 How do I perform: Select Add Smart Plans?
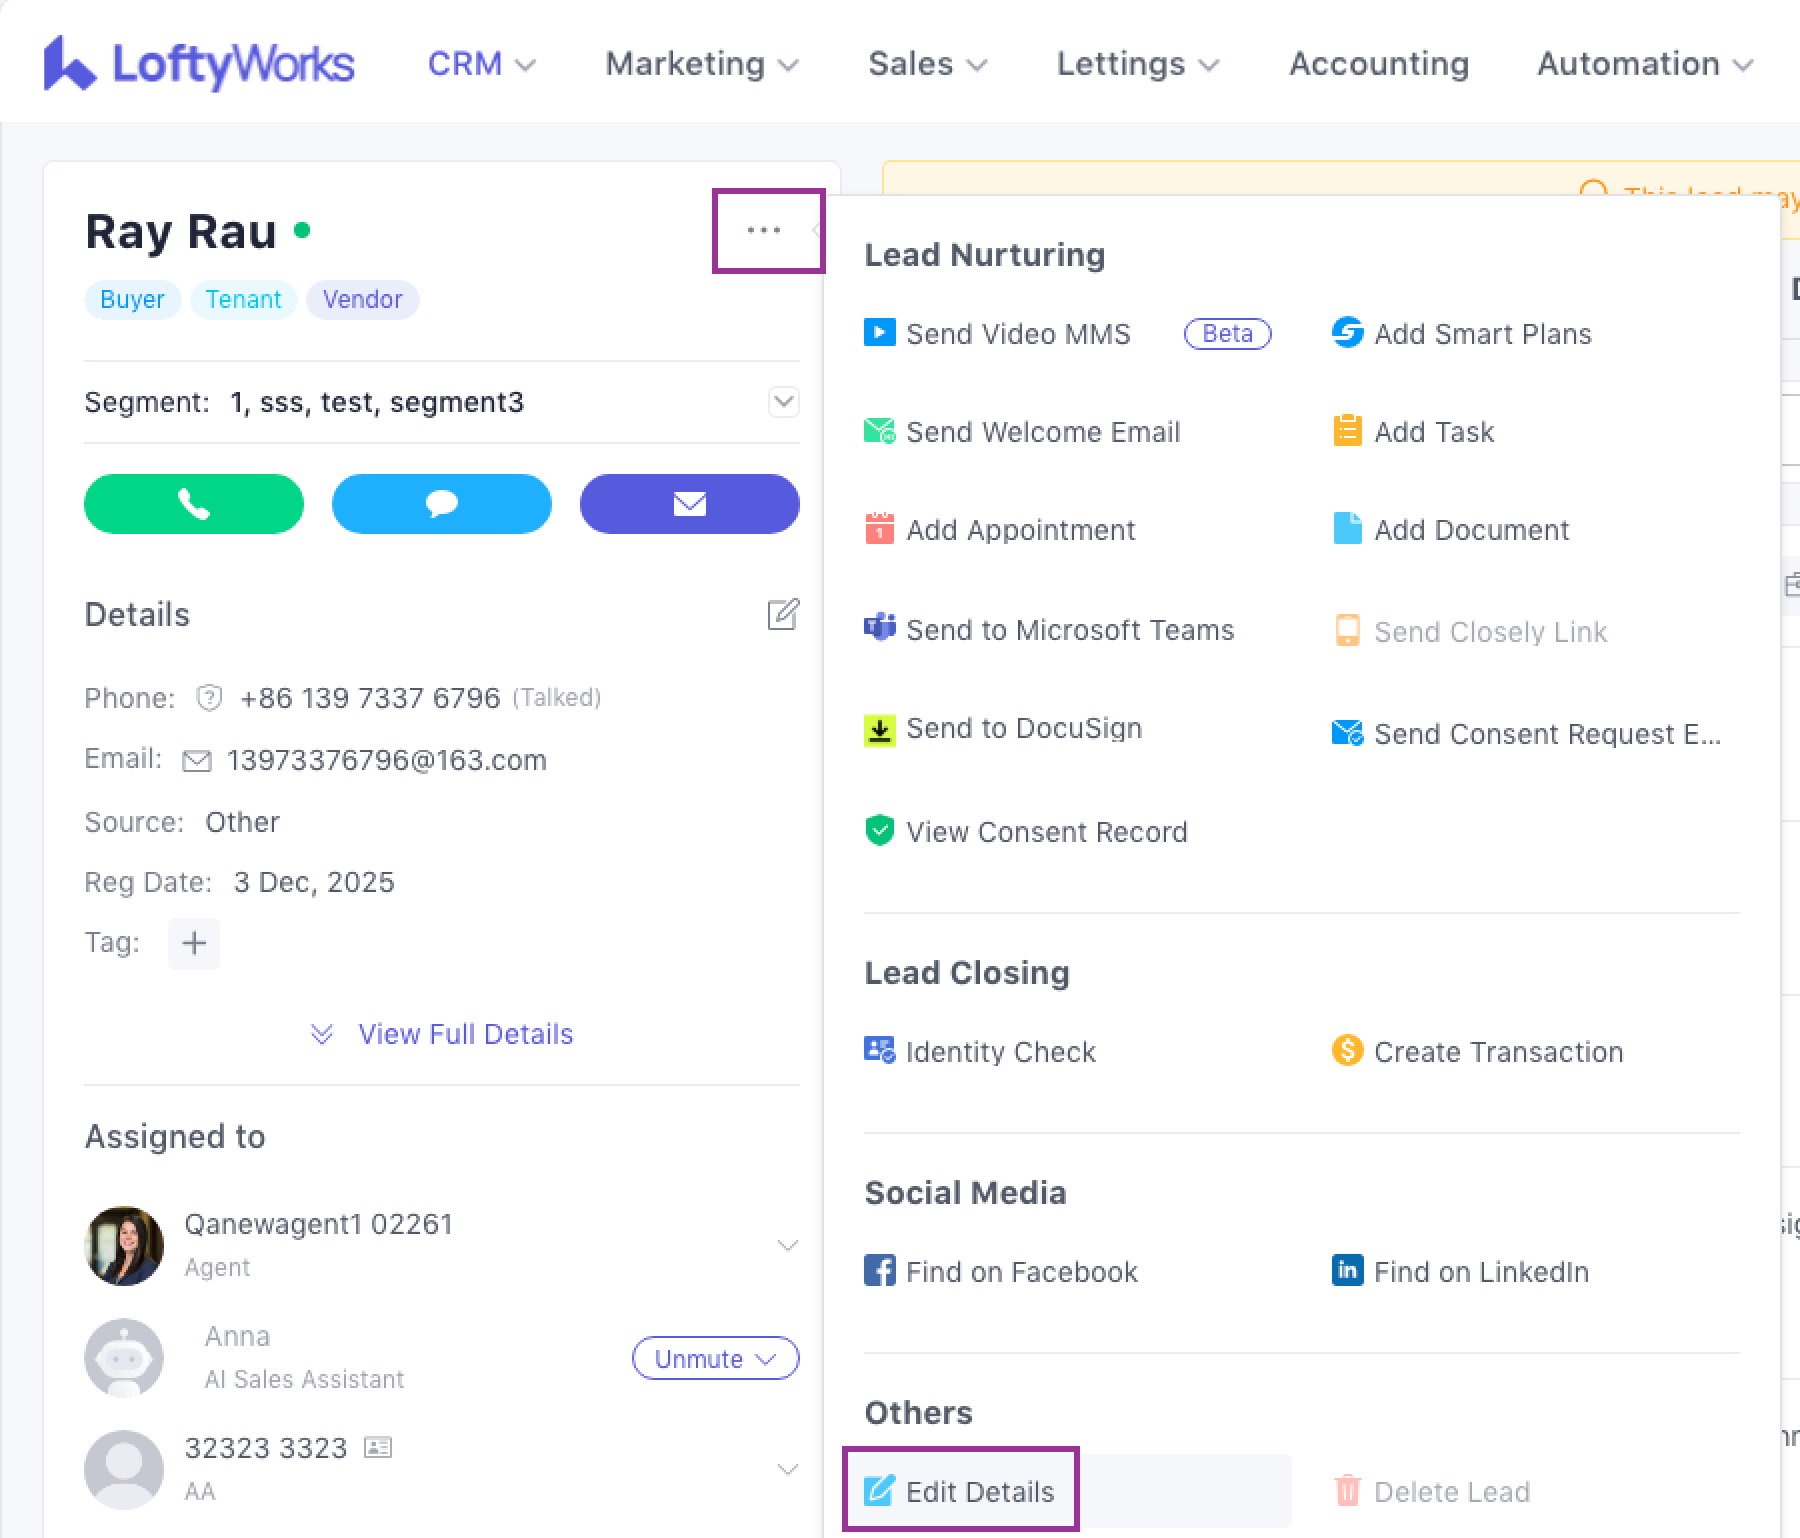point(1481,334)
